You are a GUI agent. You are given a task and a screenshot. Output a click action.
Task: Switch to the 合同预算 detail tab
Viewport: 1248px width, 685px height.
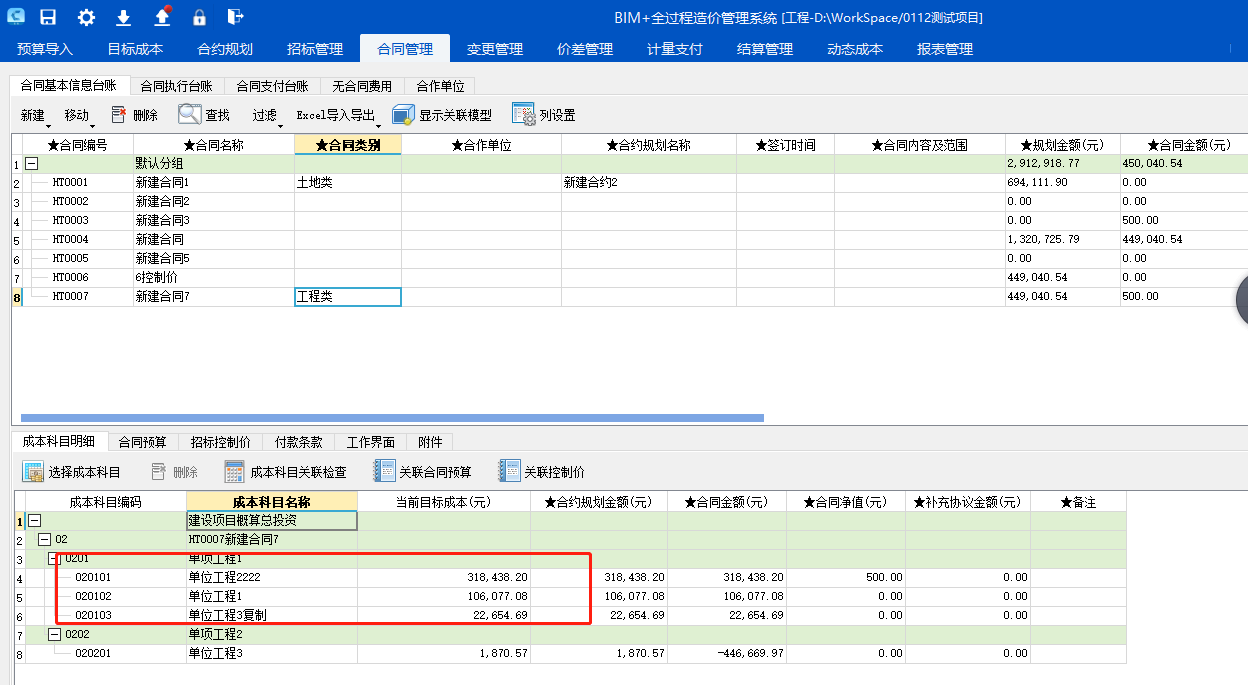pos(142,442)
